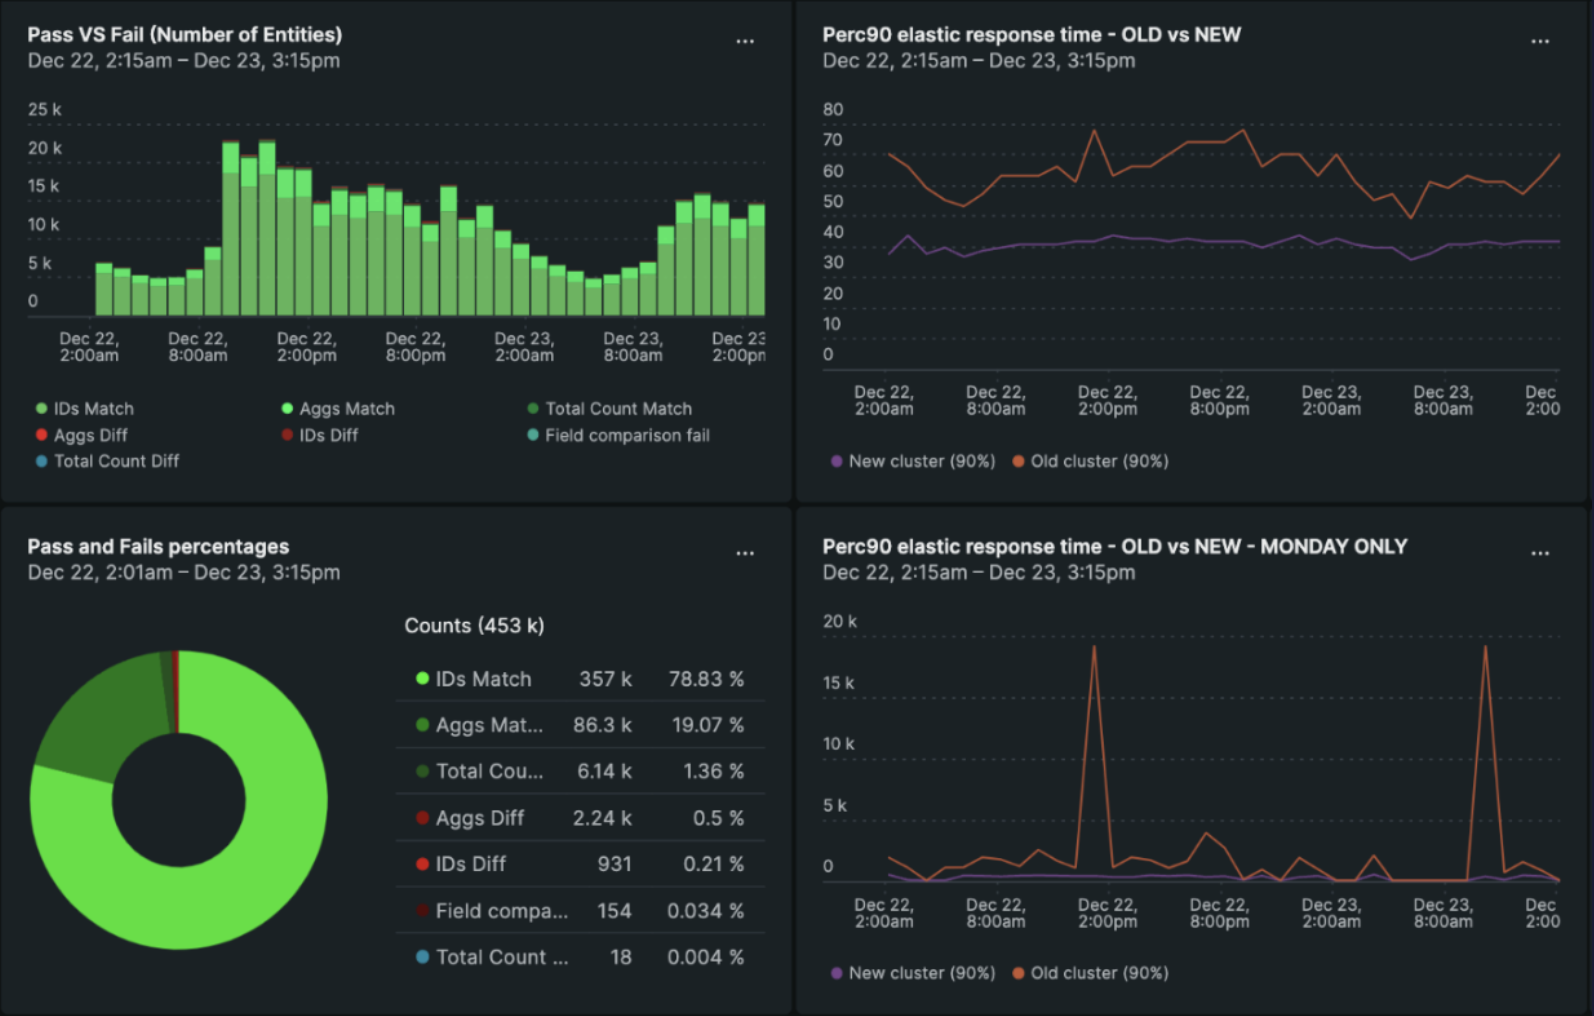
Task: Click the Pass VS Fail chart title
Action: point(185,35)
